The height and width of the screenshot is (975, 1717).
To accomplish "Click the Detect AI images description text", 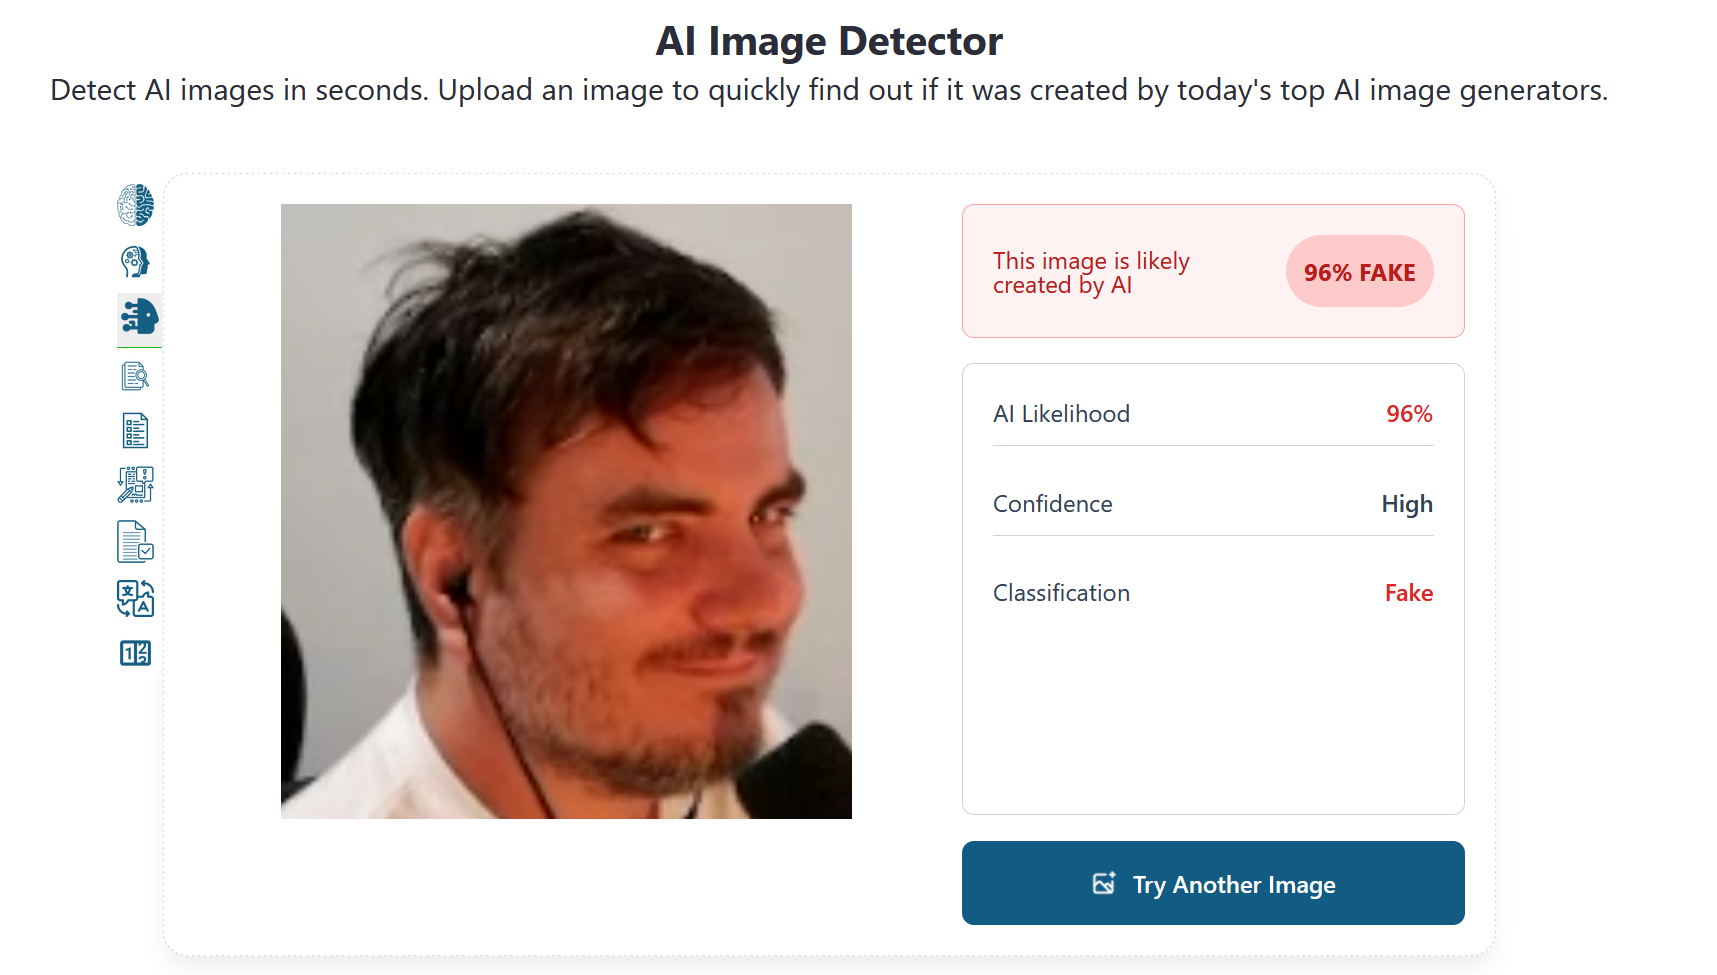I will coord(829,91).
